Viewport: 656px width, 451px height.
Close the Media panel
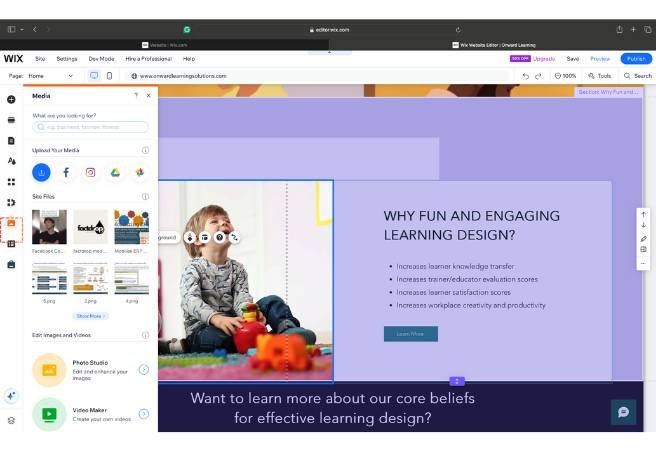pos(149,96)
